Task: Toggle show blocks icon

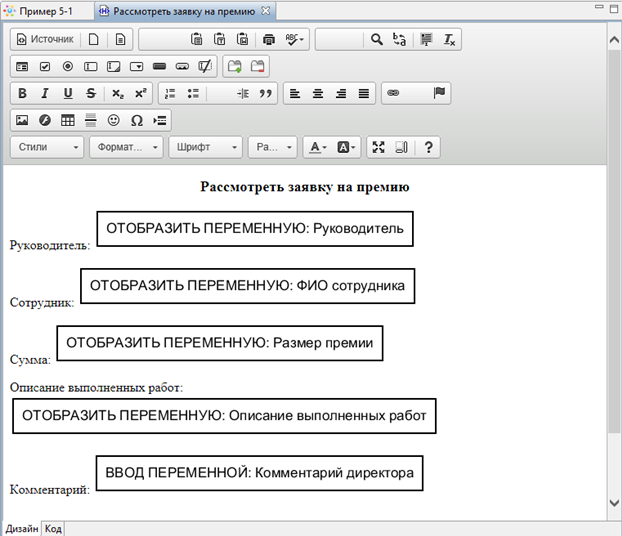Action: [401, 147]
